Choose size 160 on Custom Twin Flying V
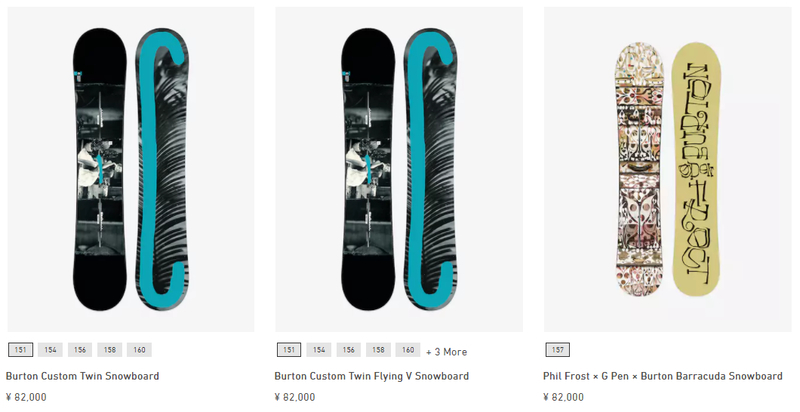This screenshot has width=800, height=412. [x=408, y=350]
